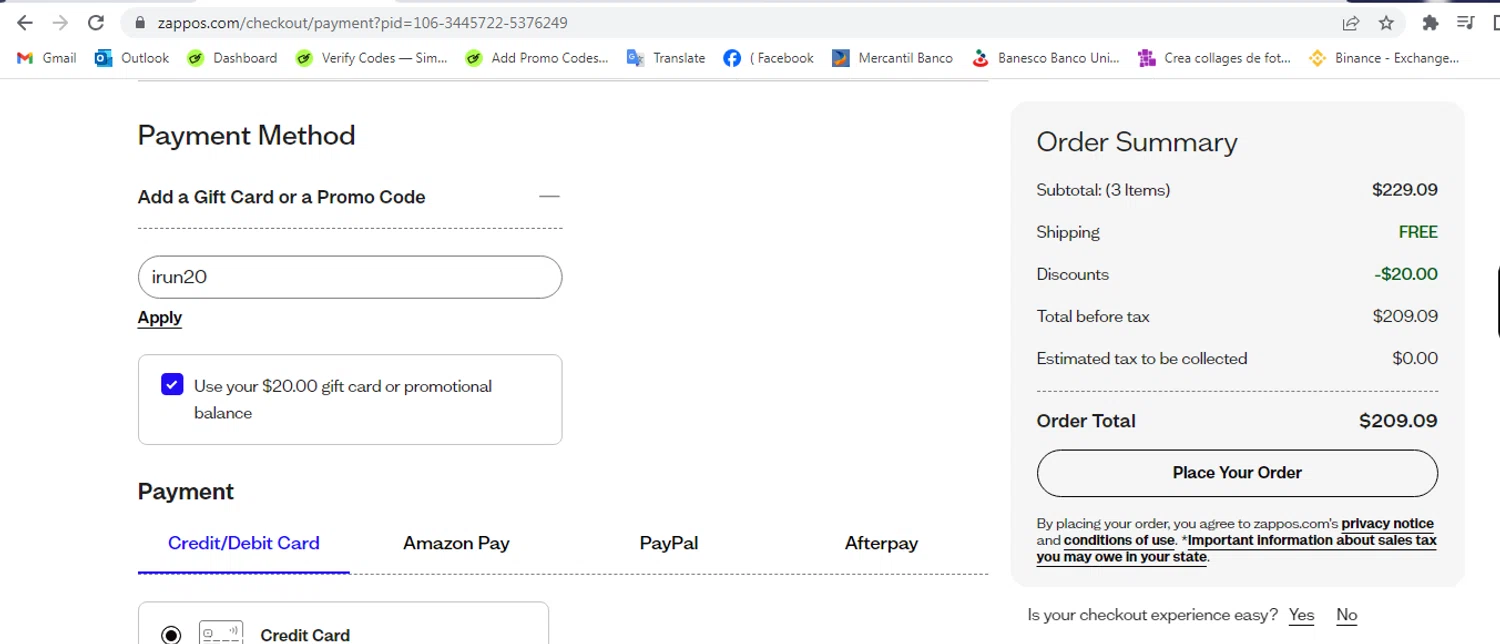
Task: Click the browser forward arrow
Action: coord(60,22)
